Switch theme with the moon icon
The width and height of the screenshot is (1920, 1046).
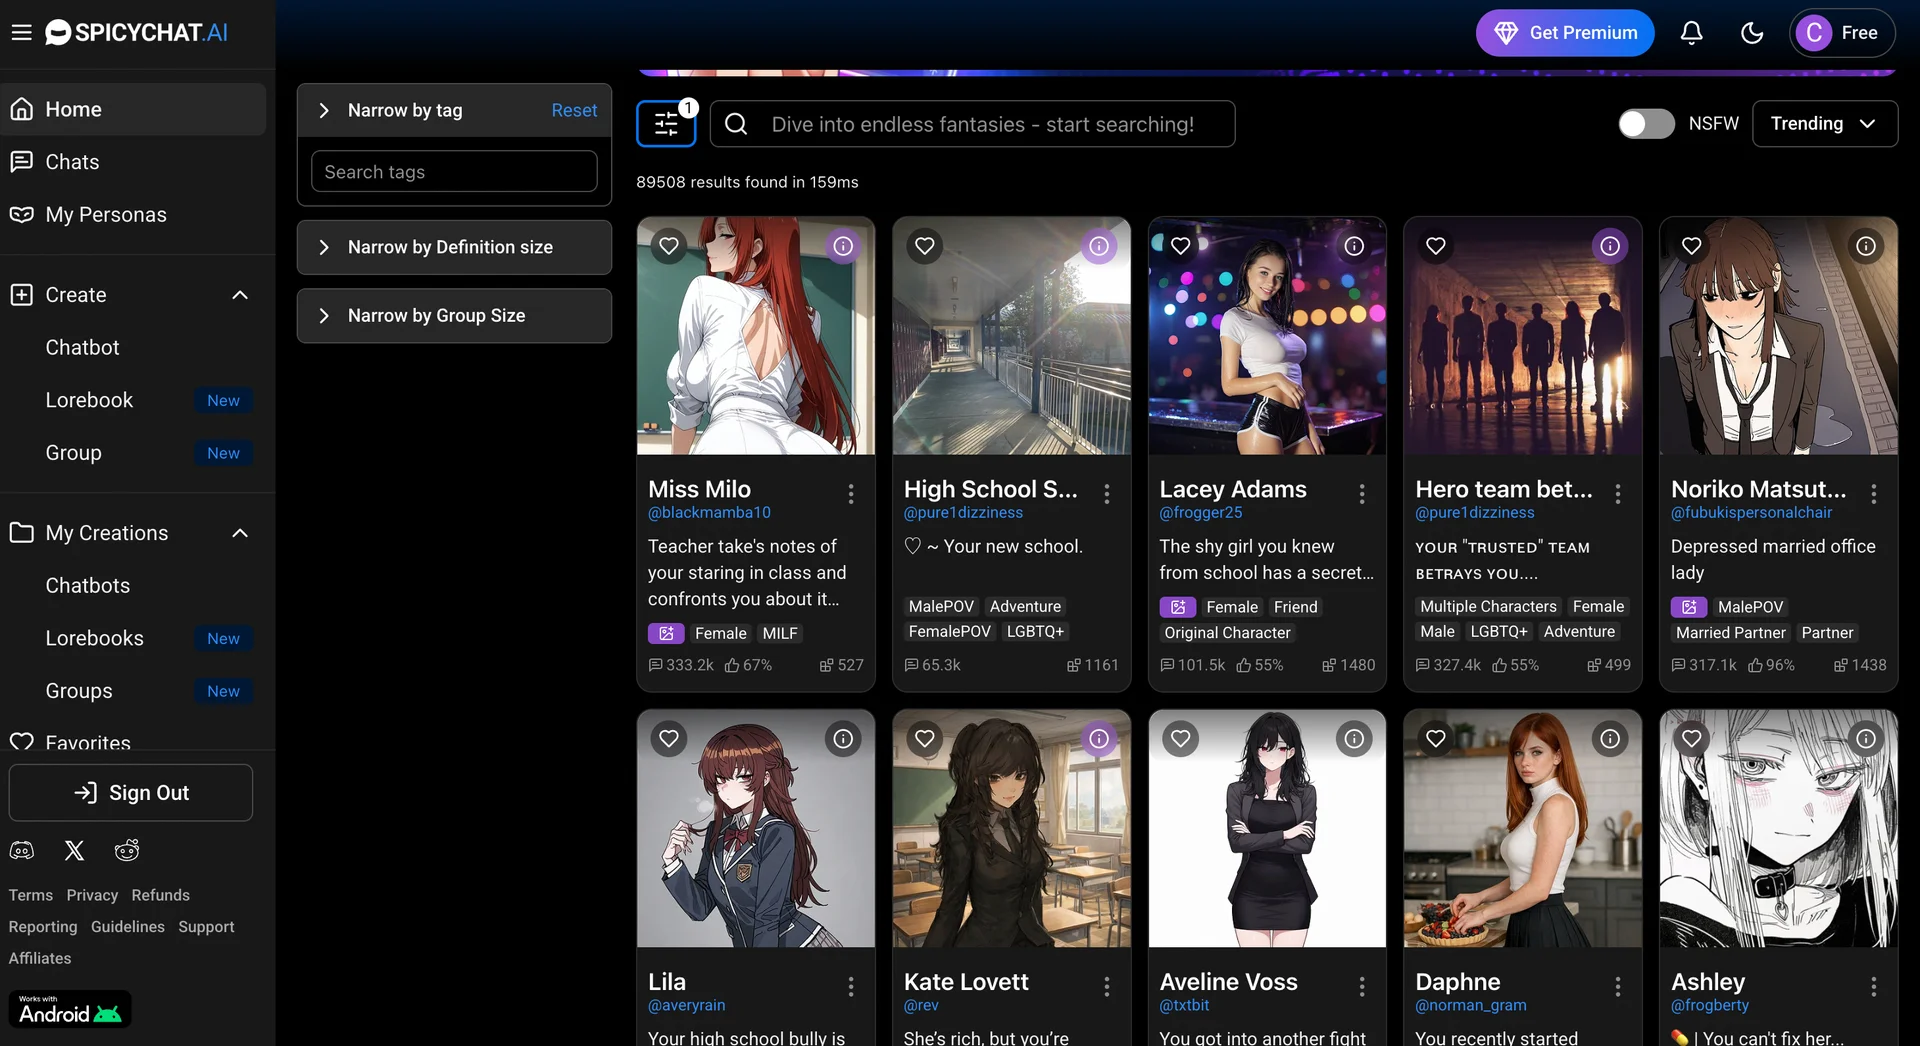click(x=1752, y=33)
